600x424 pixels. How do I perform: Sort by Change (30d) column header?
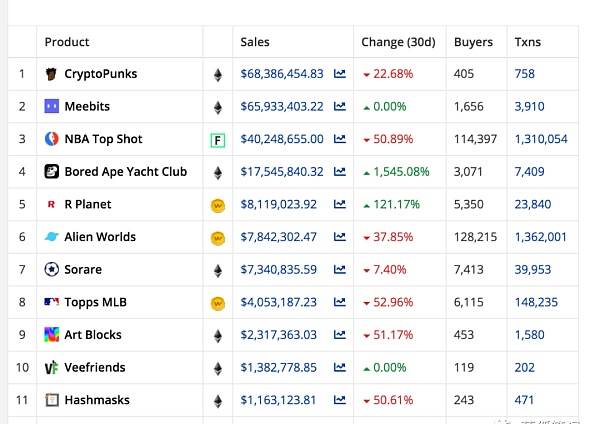(x=398, y=42)
